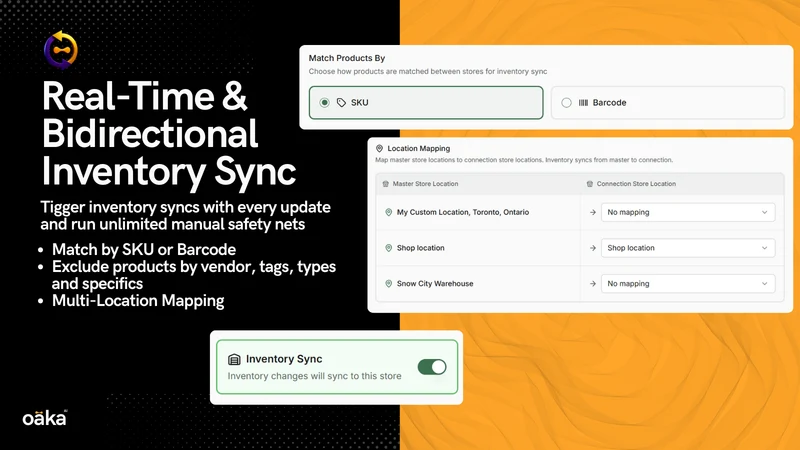Open mapping dropdown for My Custom Location
The image size is (800, 450).
click(688, 212)
